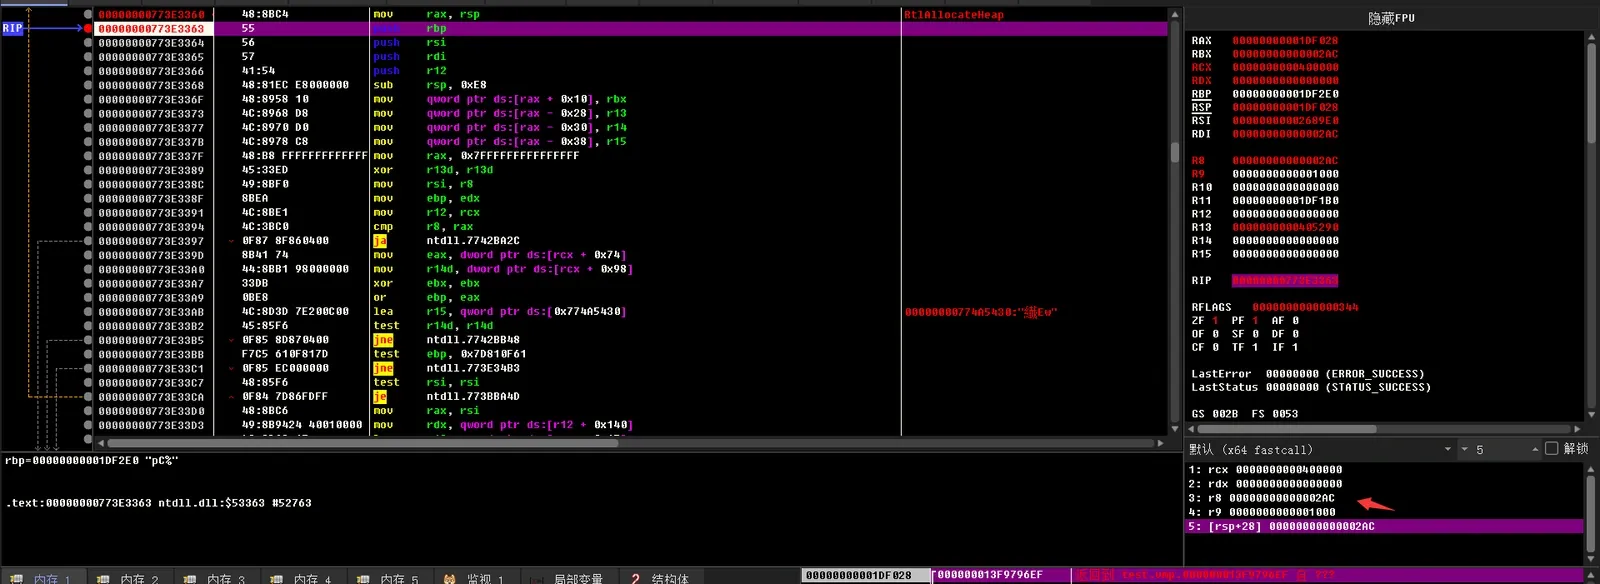Decrease the argument count using down arrow
Viewport: 1600px width, 584px height.
[1465, 450]
